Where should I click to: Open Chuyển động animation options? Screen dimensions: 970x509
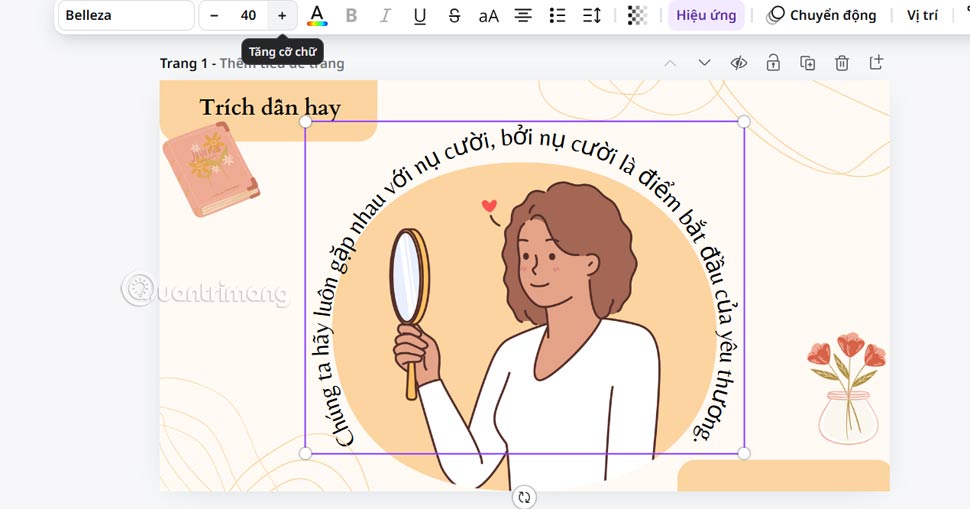click(x=822, y=15)
